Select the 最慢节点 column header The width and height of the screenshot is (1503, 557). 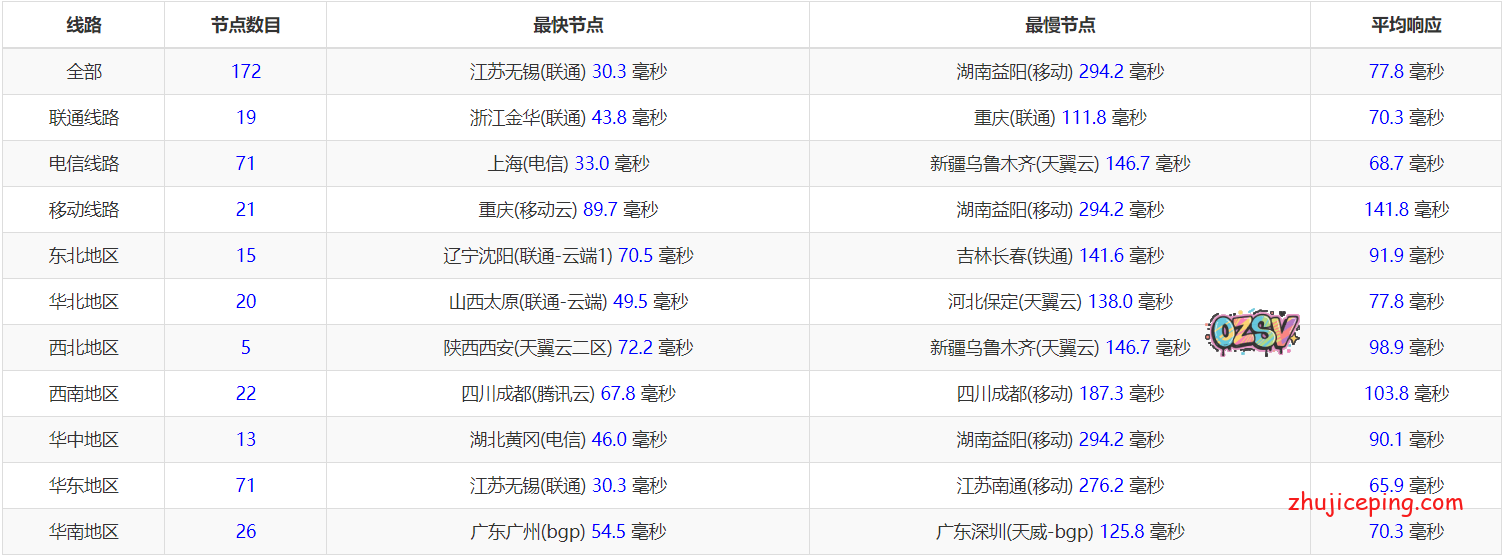(x=1060, y=26)
